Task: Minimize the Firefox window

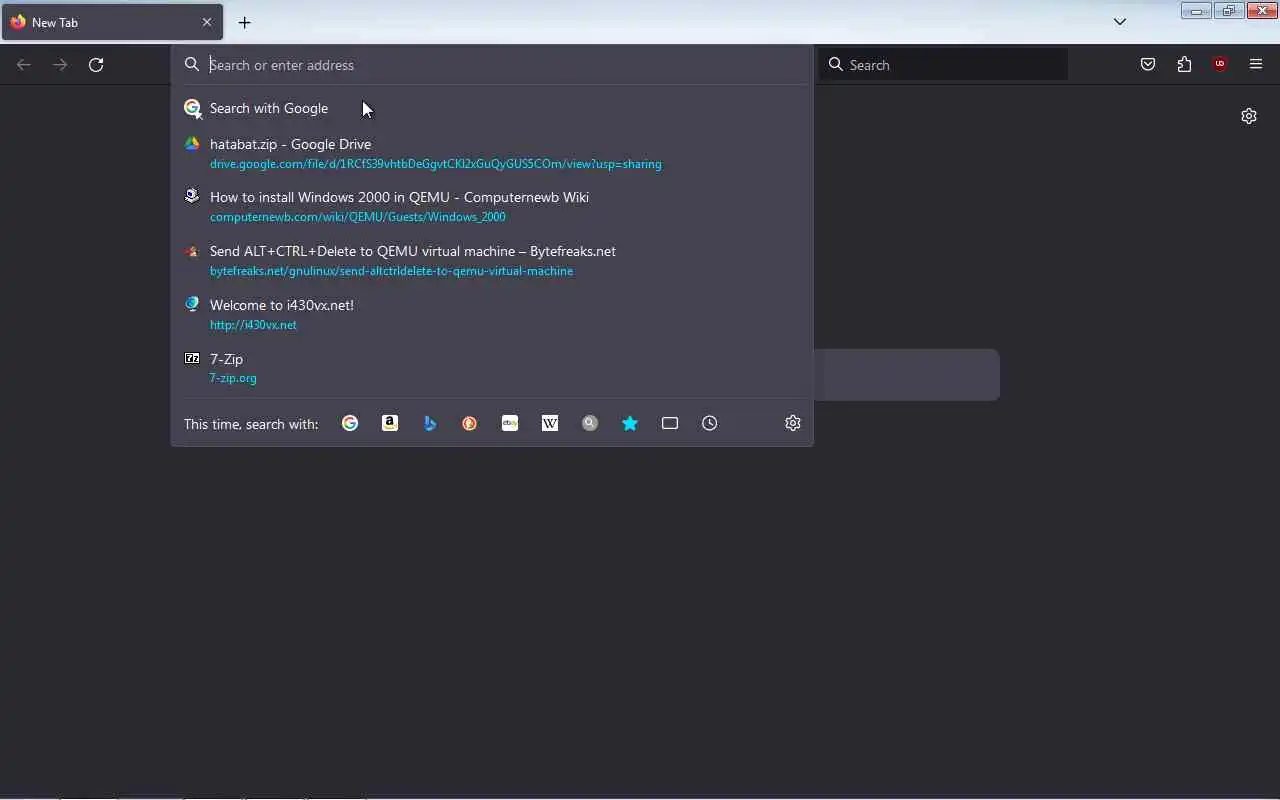Action: [1196, 11]
